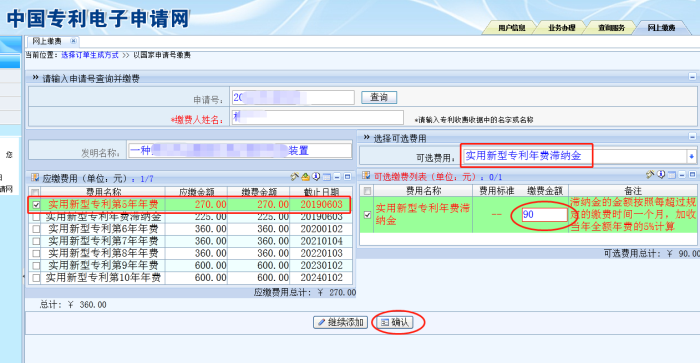Image resolution: width=700 pixels, height=363 pixels.
Task: Click the 缴费人姓名 input field
Action: (x=318, y=117)
